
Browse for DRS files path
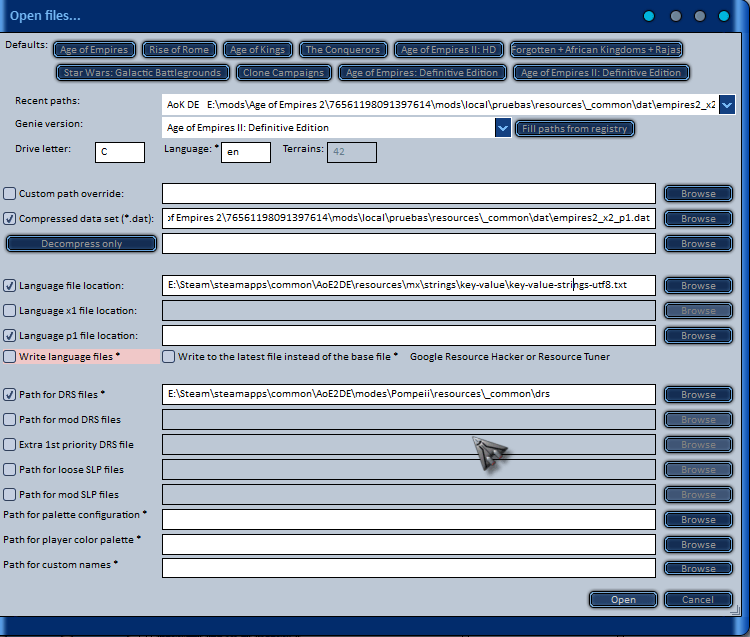tap(698, 395)
